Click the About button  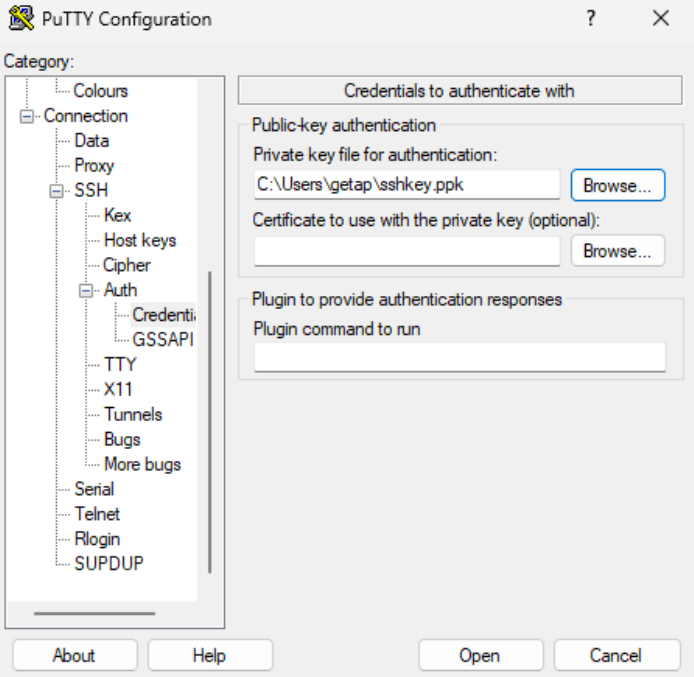(74, 656)
